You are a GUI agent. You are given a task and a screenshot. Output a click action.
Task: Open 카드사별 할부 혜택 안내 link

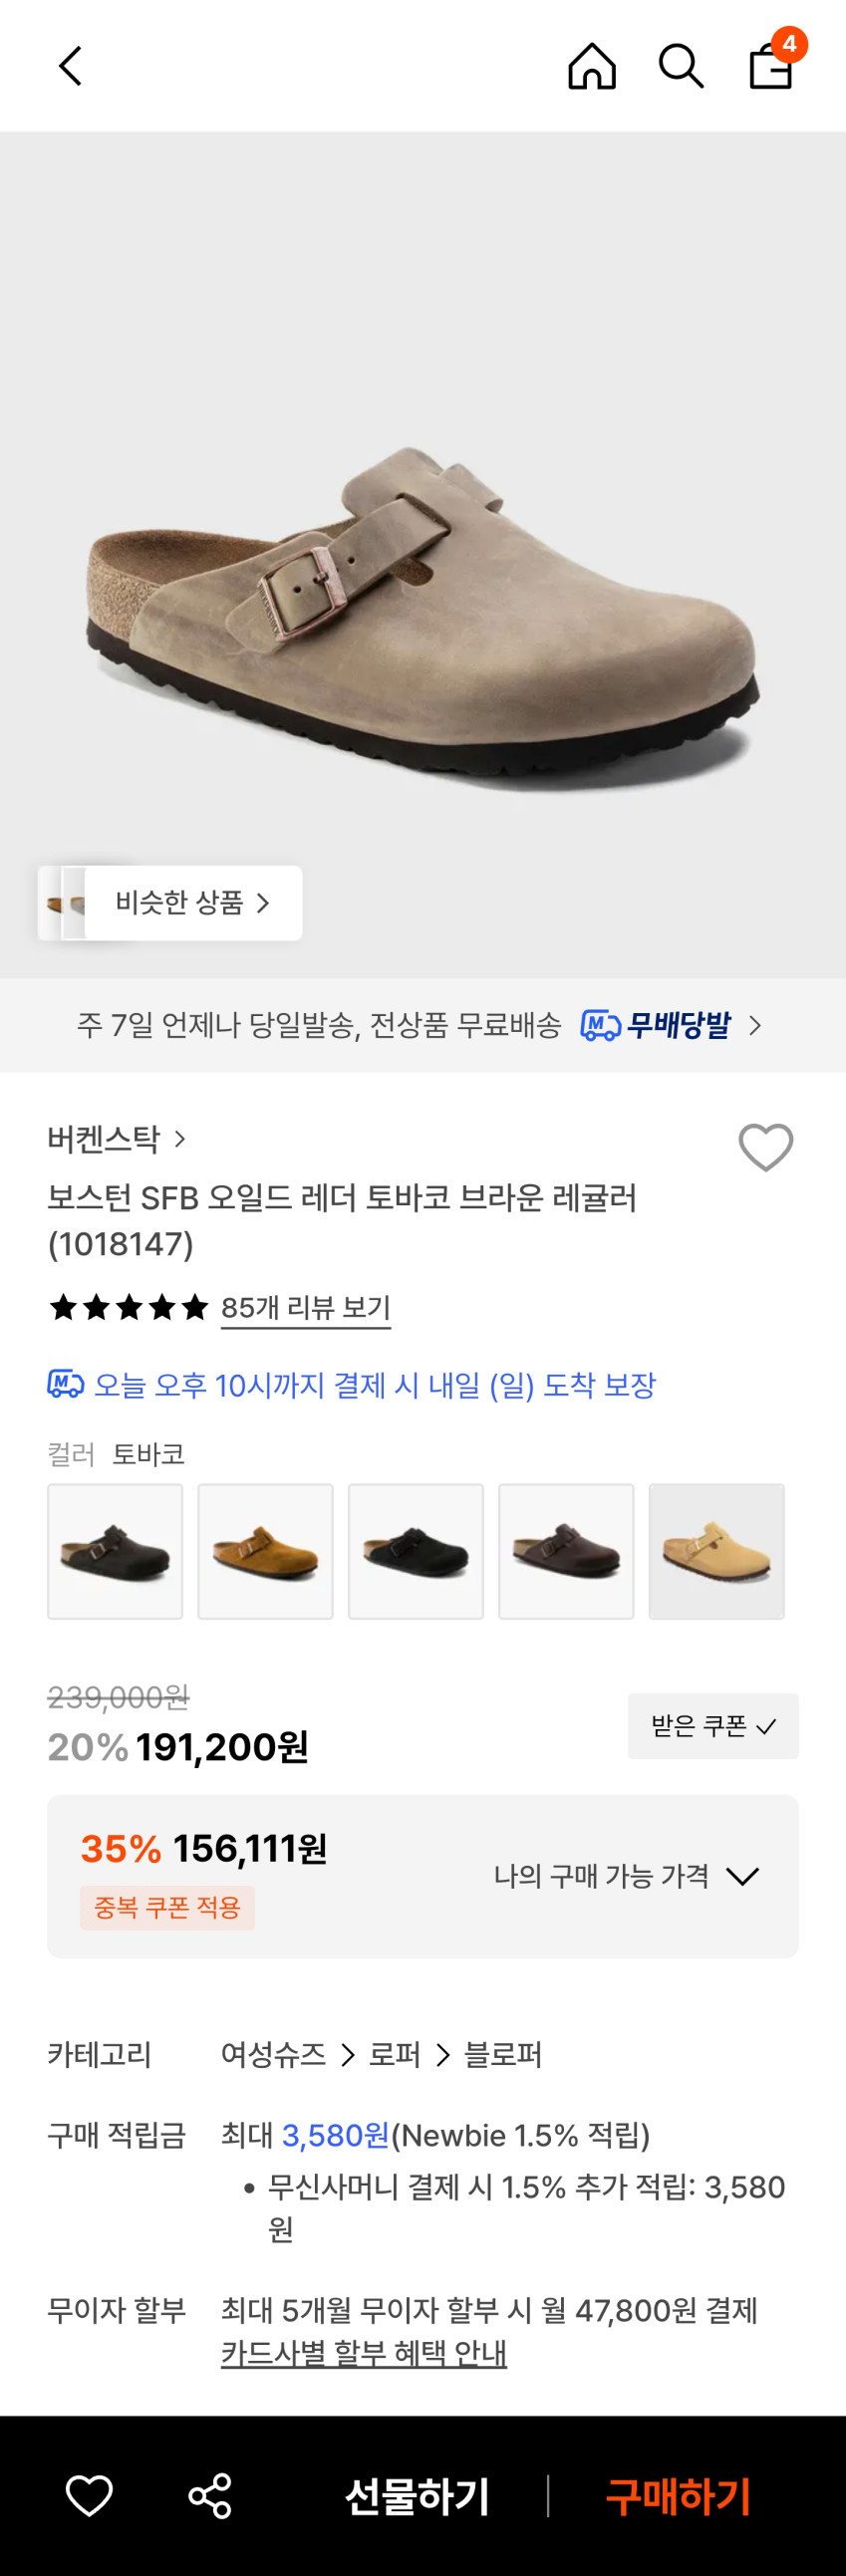(x=363, y=2354)
